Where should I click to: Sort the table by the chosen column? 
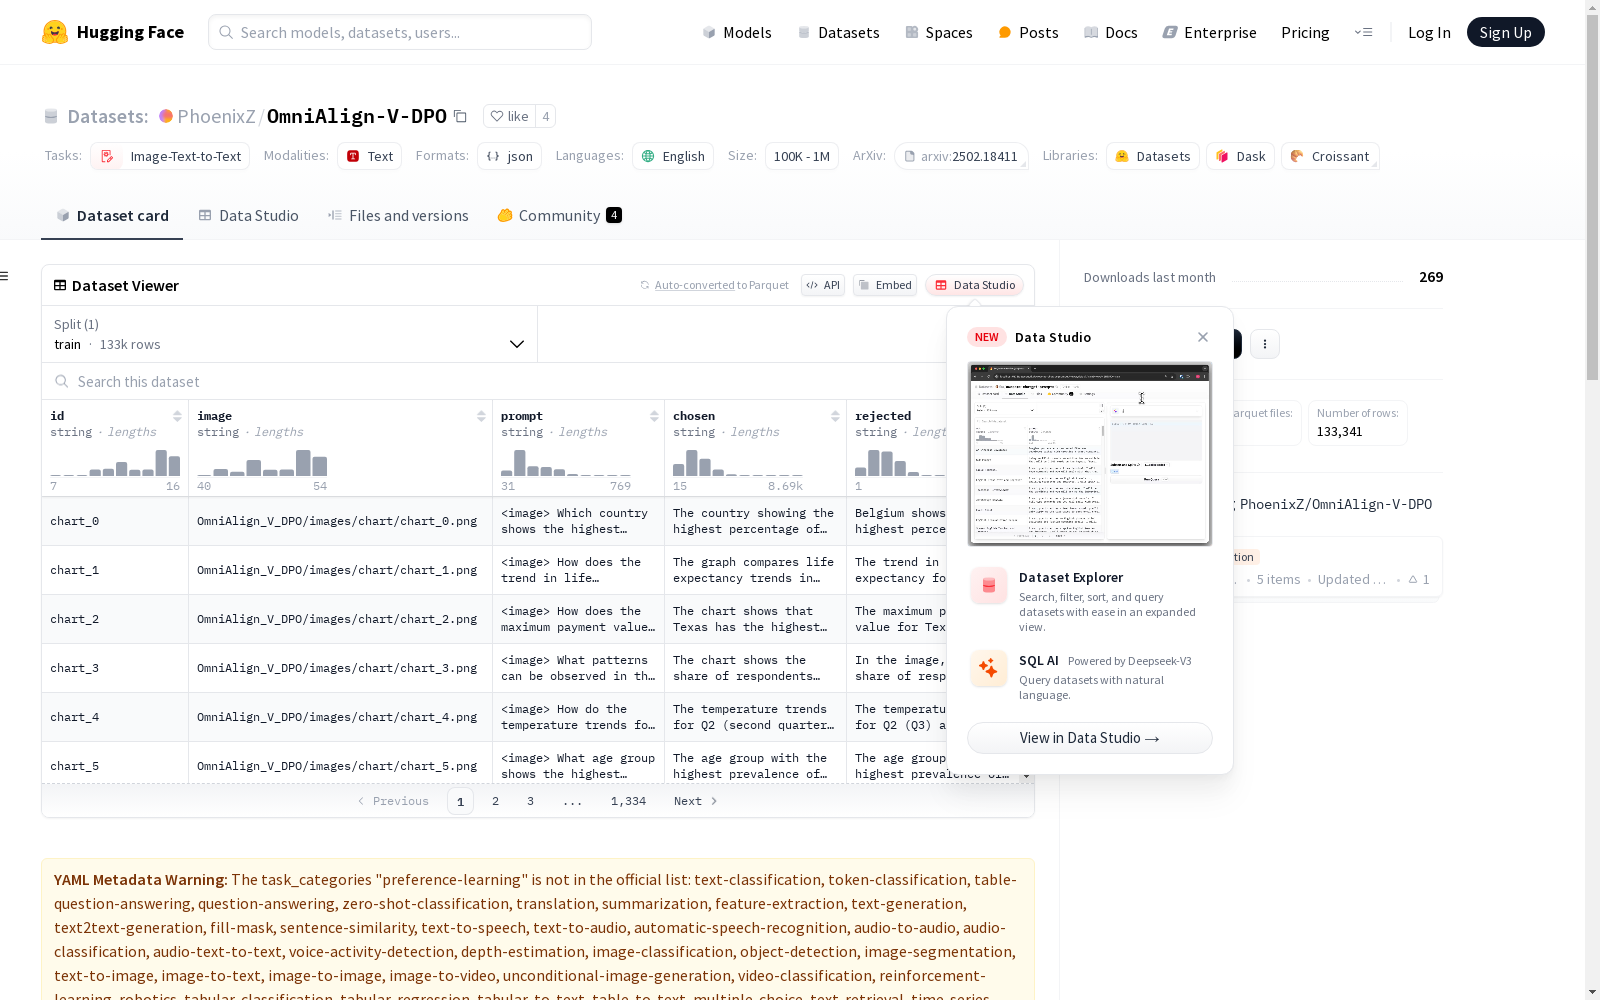(x=835, y=416)
